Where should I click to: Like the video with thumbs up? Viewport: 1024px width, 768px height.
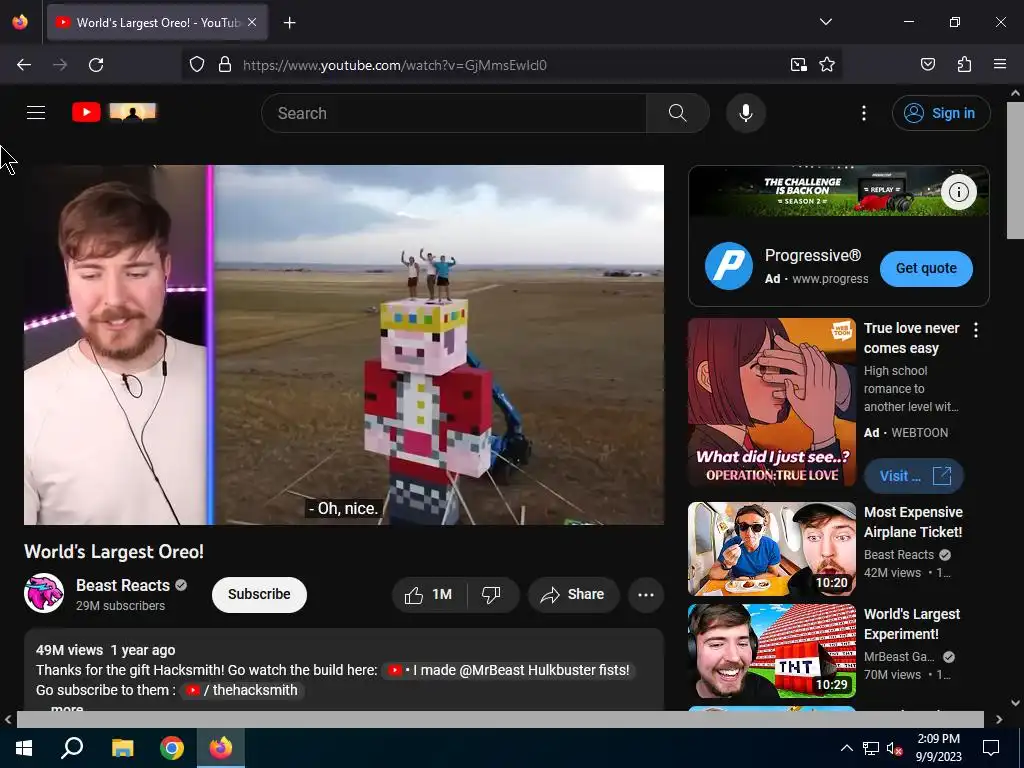[x=428, y=594]
